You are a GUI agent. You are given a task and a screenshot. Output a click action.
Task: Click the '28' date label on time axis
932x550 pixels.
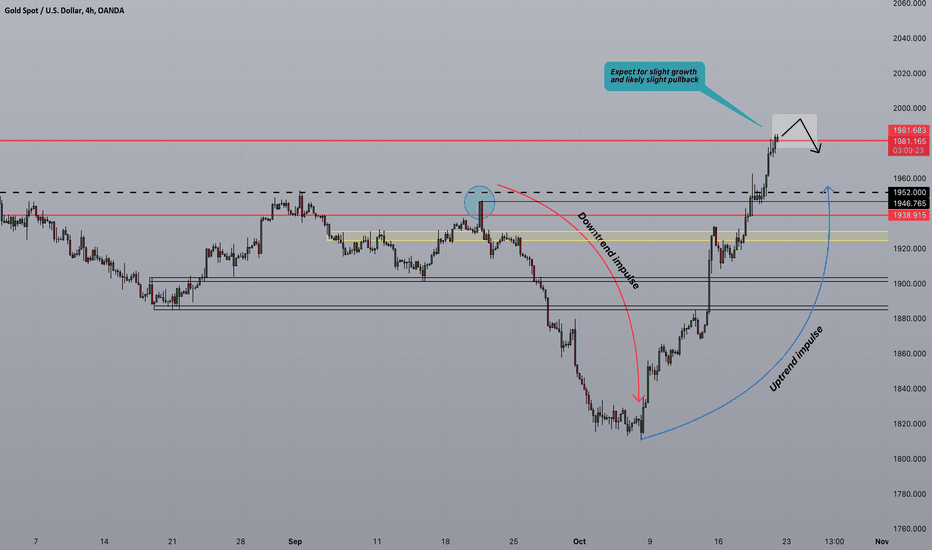[x=241, y=542]
